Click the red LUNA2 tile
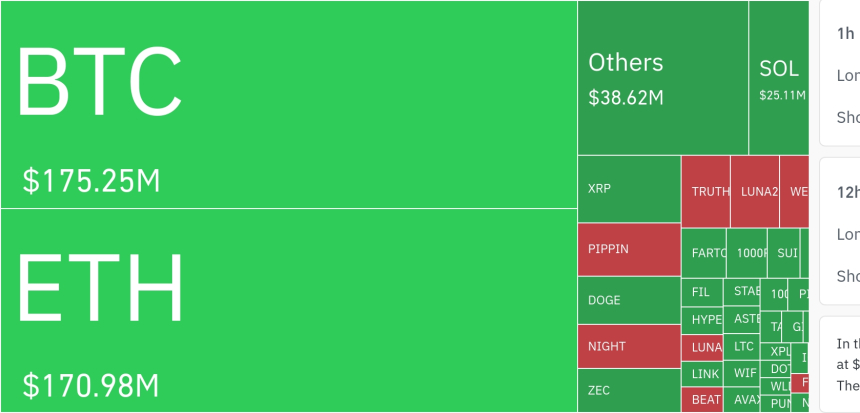The width and height of the screenshot is (860, 413). [x=754, y=191]
